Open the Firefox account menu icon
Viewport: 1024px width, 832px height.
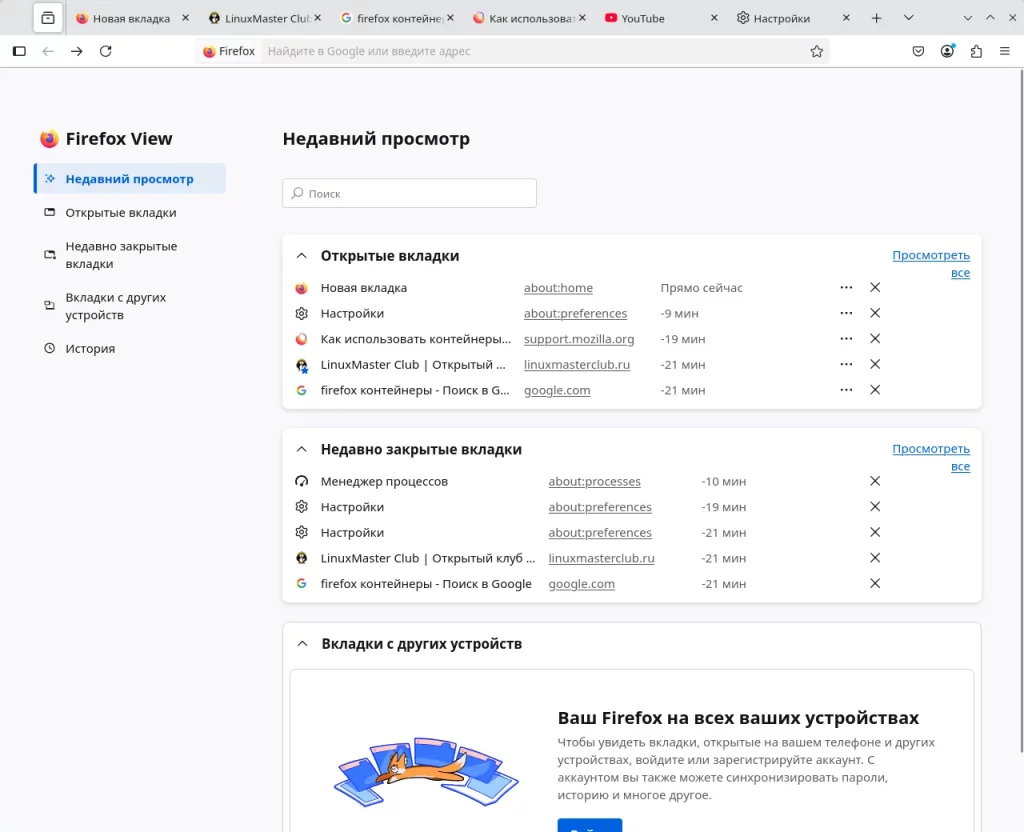(x=947, y=51)
